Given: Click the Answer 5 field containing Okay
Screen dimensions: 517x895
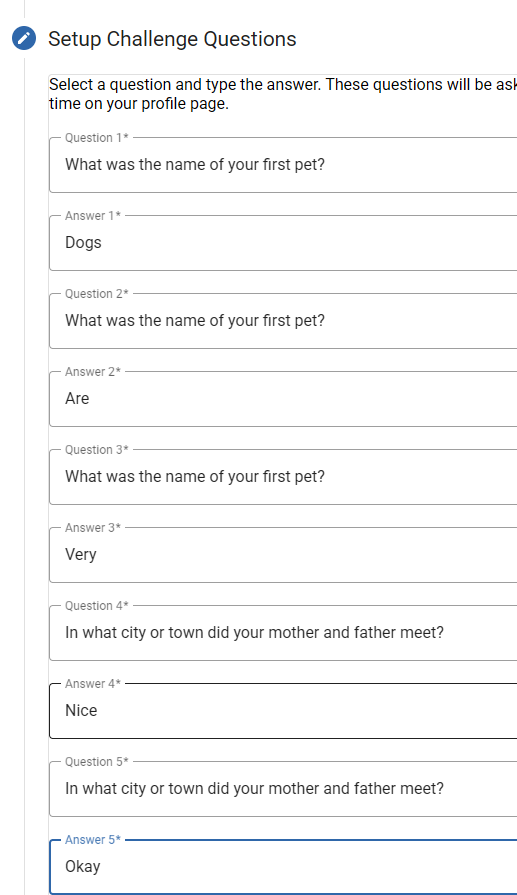Looking at the screenshot, I should [283, 866].
